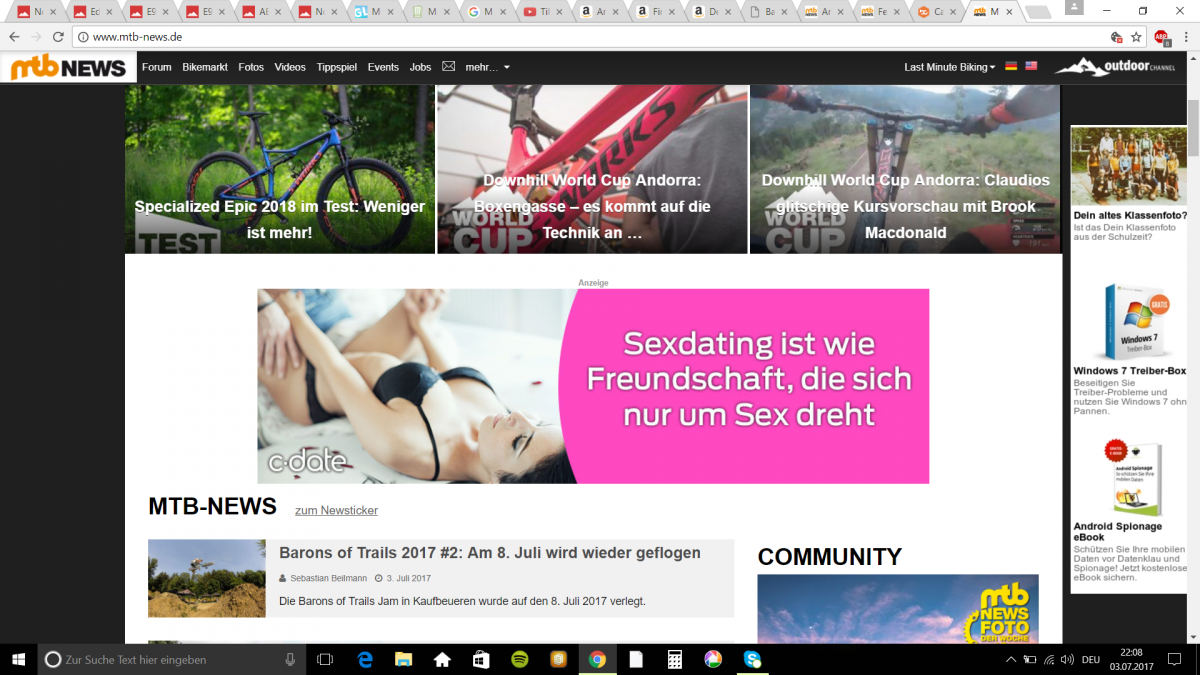Go to the Fotos section
This screenshot has height=675, width=1200.
pos(251,67)
